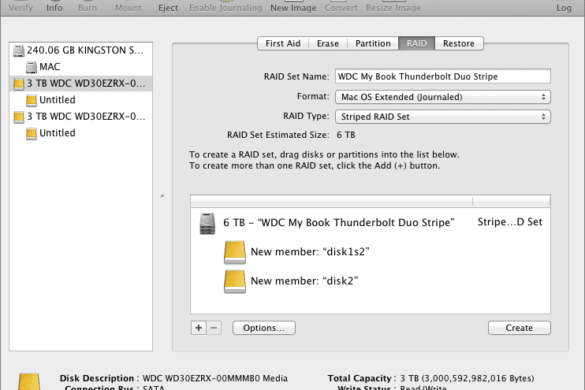Viewport: 585px width, 390px height.
Task: Click the Convert toolbar item
Action: (x=341, y=7)
